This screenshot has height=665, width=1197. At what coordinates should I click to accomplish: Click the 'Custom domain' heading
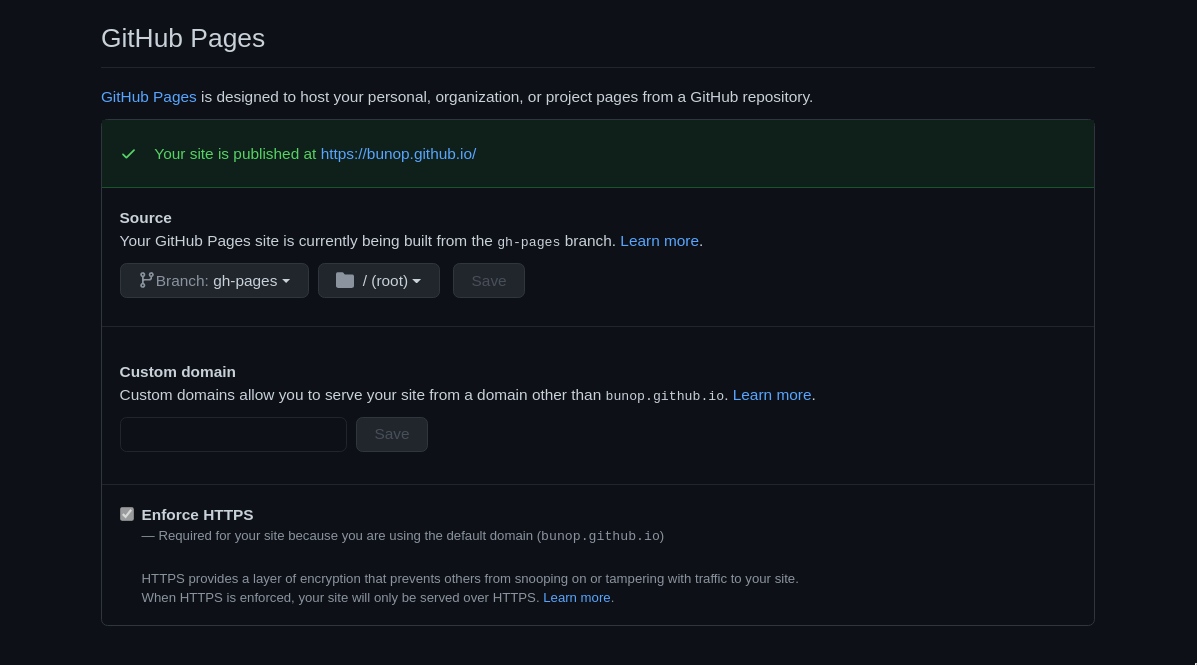[178, 372]
